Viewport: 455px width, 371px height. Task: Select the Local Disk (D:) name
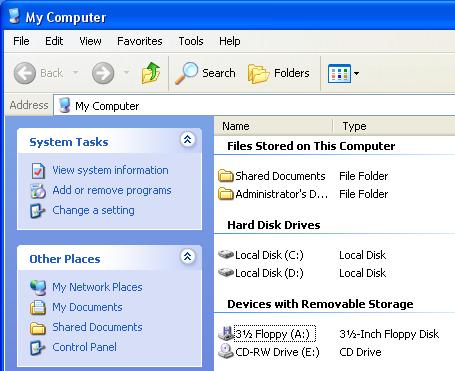tap(269, 273)
